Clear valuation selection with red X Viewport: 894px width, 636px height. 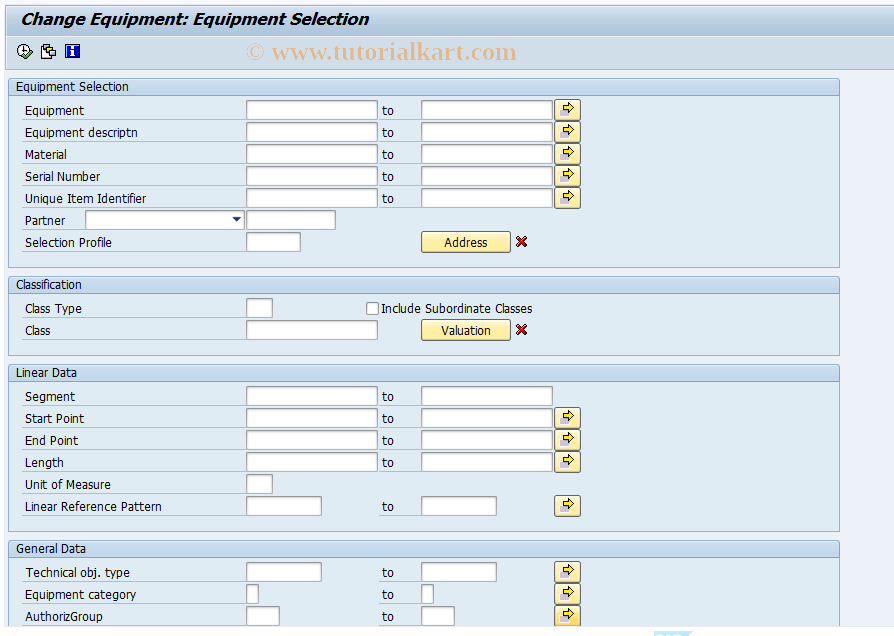coord(521,330)
